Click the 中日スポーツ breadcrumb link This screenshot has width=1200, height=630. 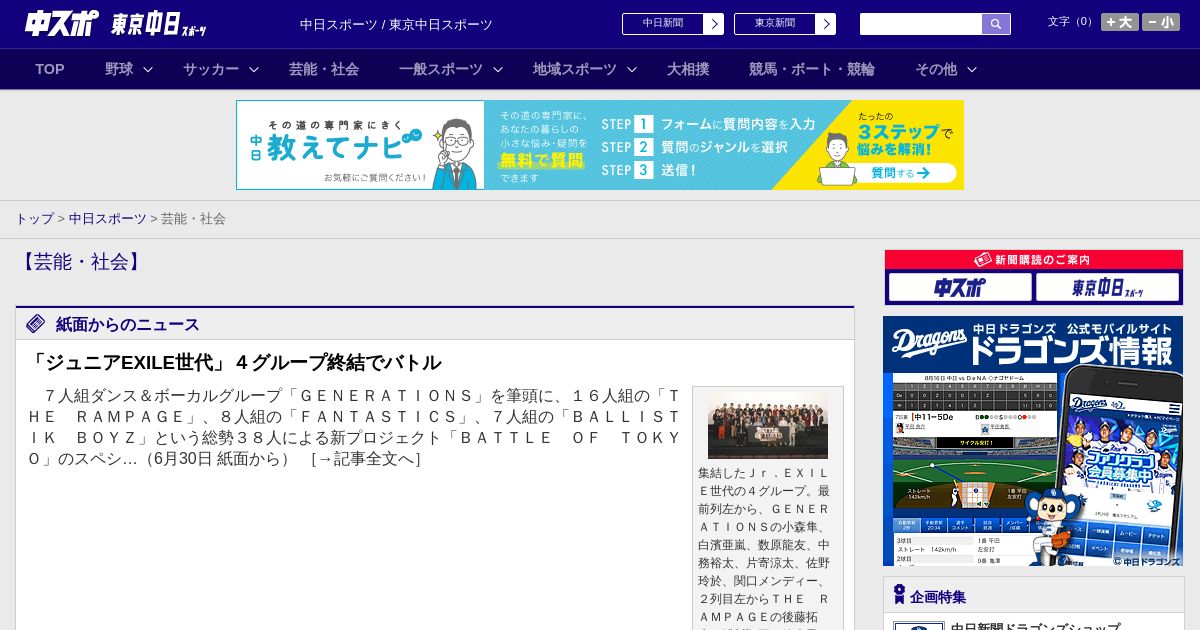(x=107, y=218)
